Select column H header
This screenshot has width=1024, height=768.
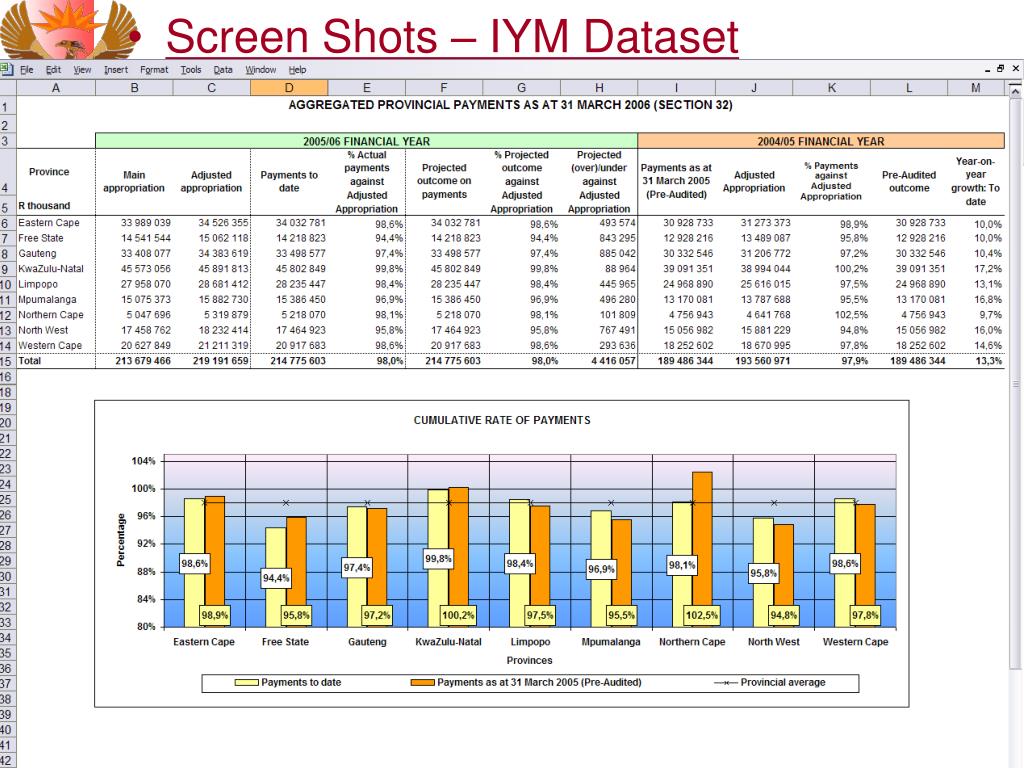pos(599,88)
